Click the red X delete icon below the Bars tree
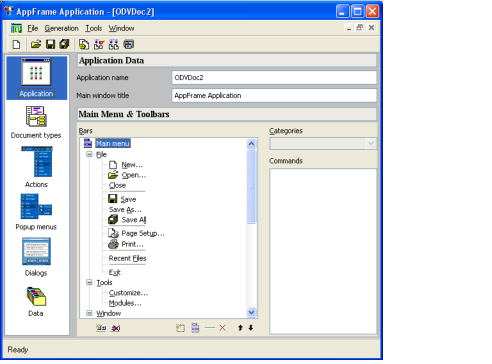492x364 pixels. (222, 328)
